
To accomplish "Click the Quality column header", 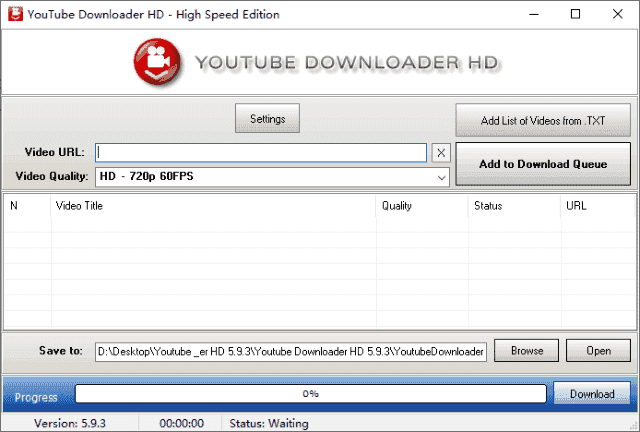I will [x=422, y=206].
